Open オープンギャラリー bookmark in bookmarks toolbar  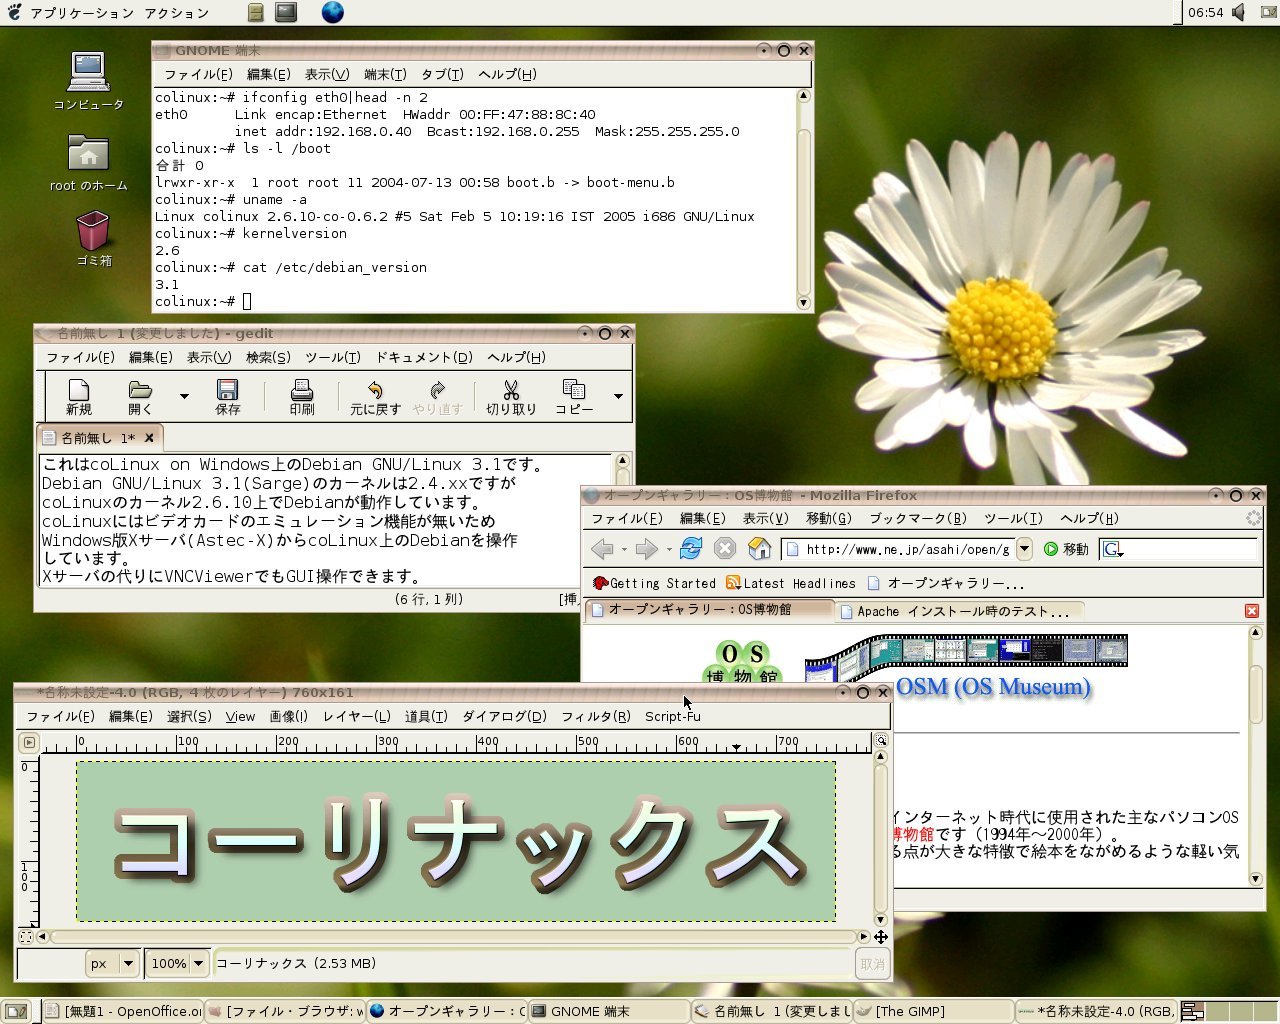click(x=945, y=583)
